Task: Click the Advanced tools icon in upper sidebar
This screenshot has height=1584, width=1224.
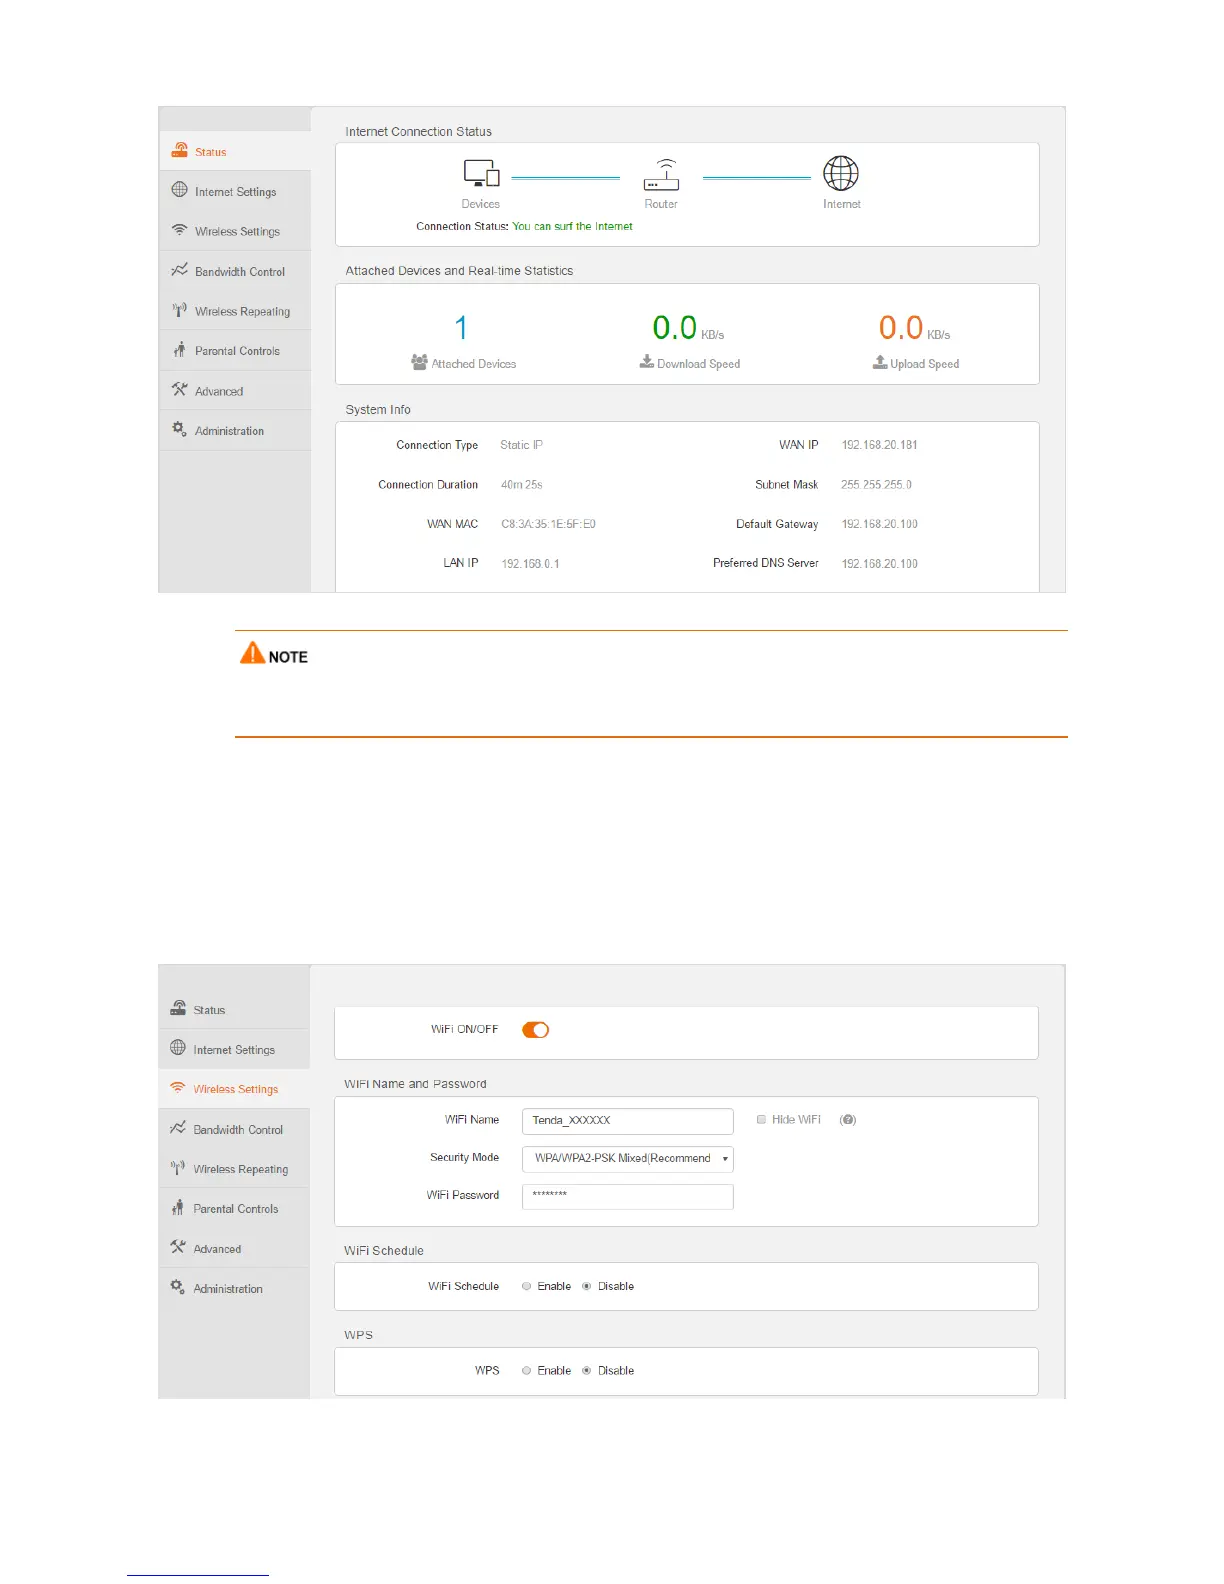Action: pos(180,390)
